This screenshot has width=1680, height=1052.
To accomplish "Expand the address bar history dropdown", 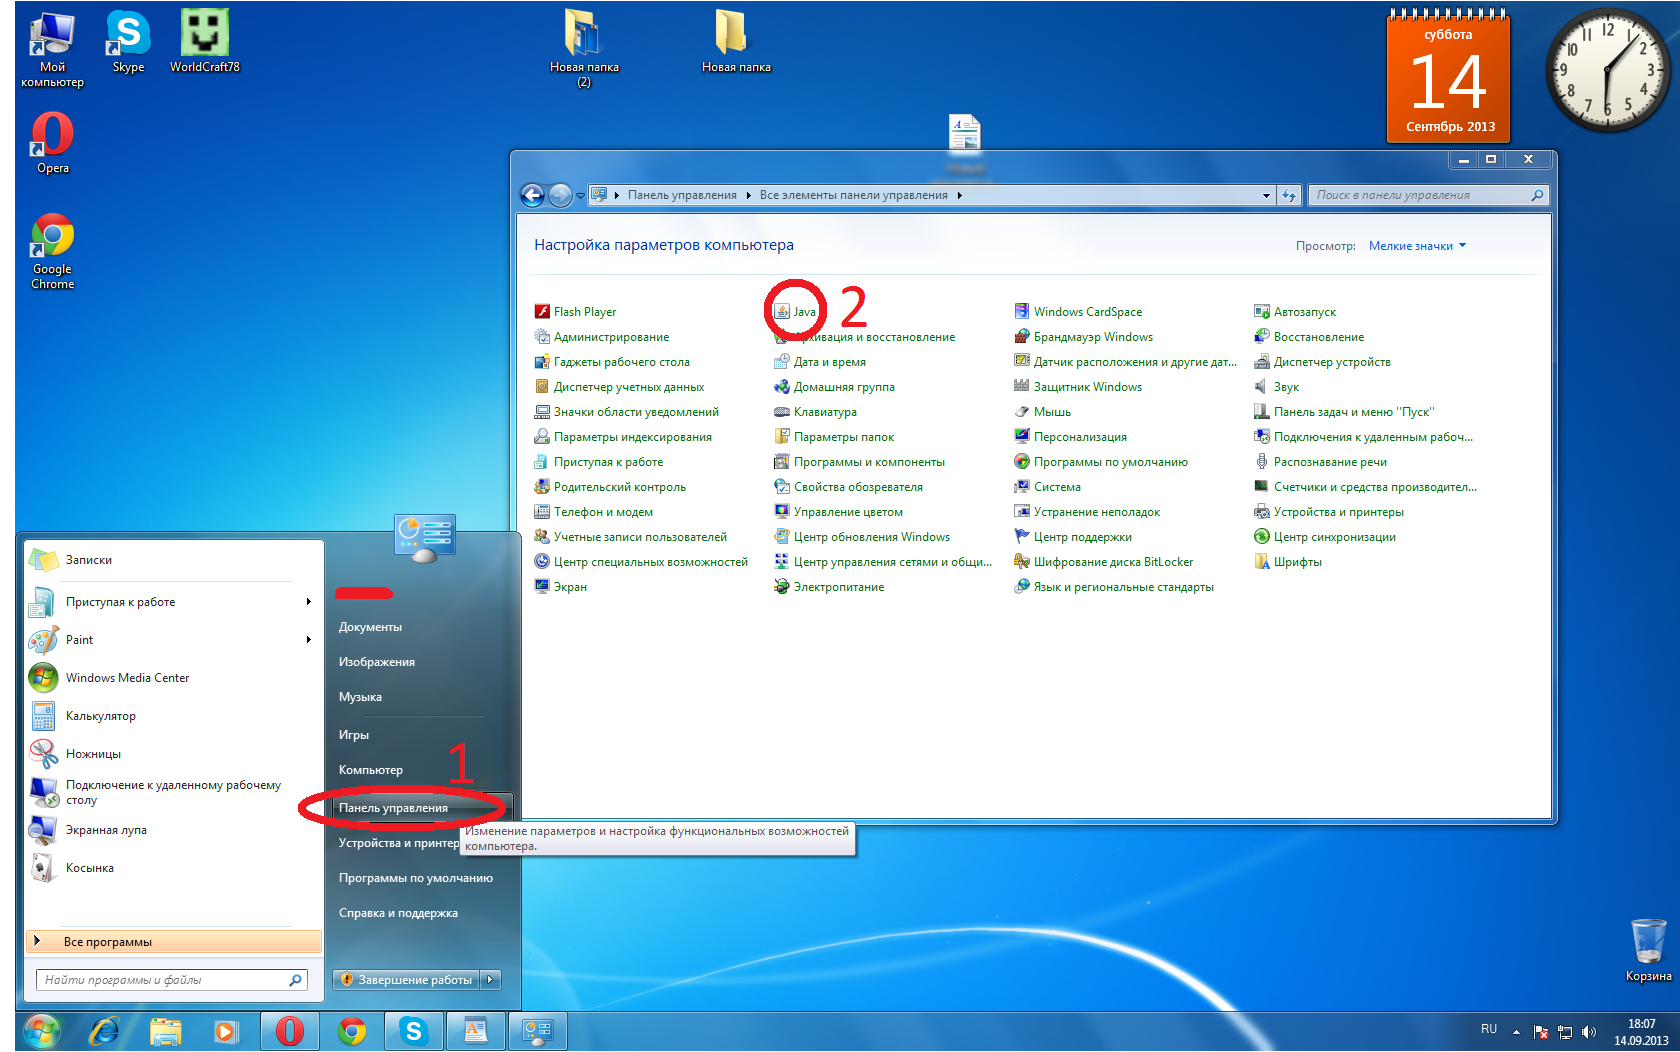I will [1266, 195].
